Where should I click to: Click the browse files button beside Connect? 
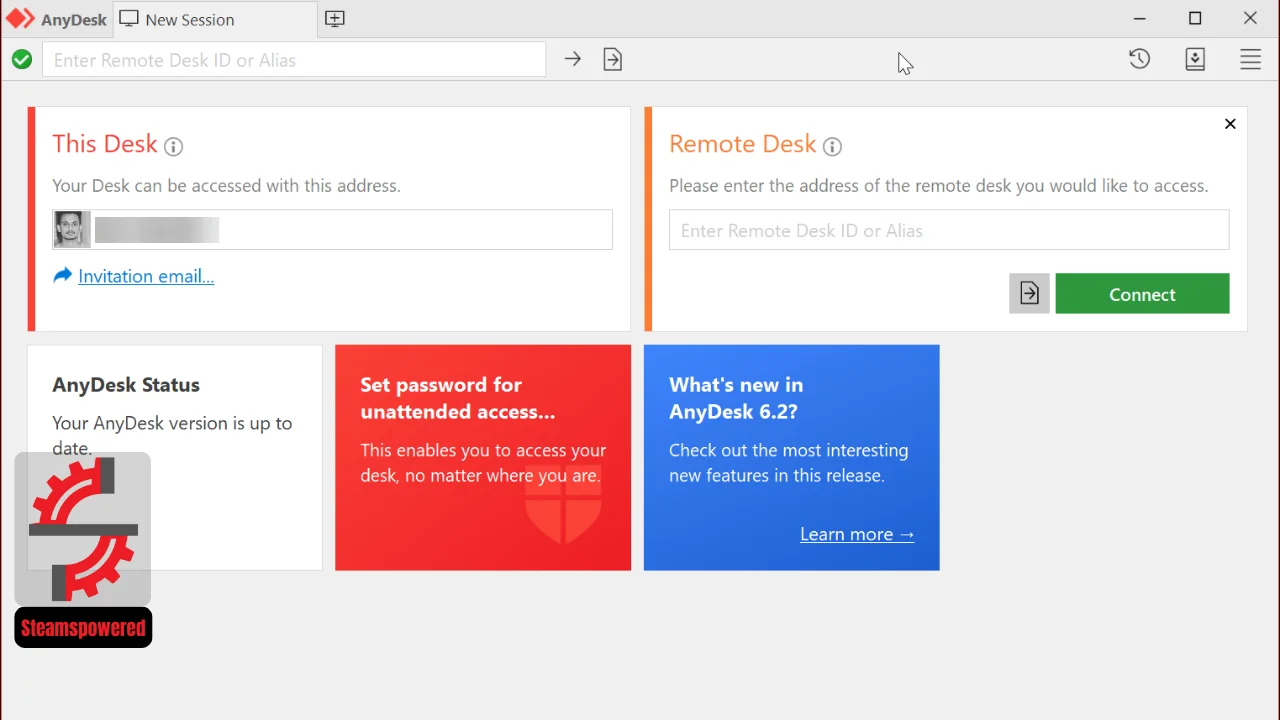click(1029, 294)
